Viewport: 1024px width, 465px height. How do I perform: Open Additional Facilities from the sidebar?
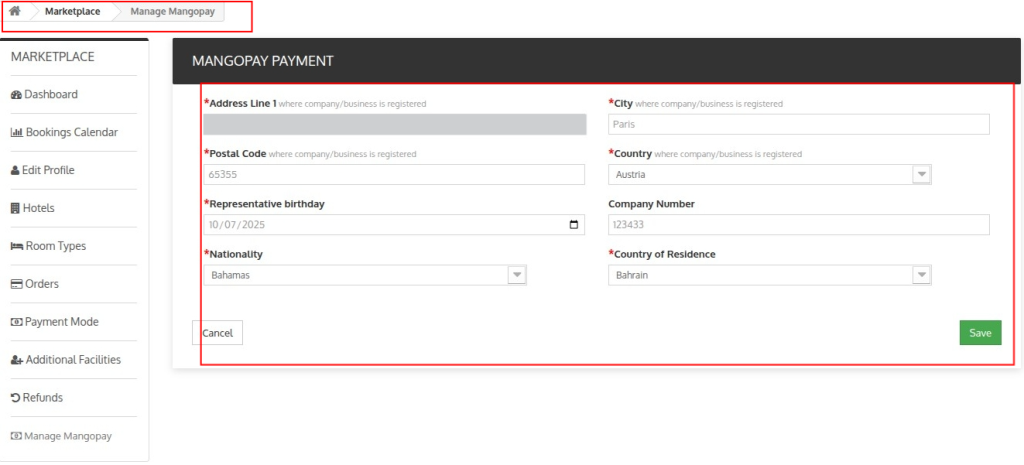click(x=74, y=360)
